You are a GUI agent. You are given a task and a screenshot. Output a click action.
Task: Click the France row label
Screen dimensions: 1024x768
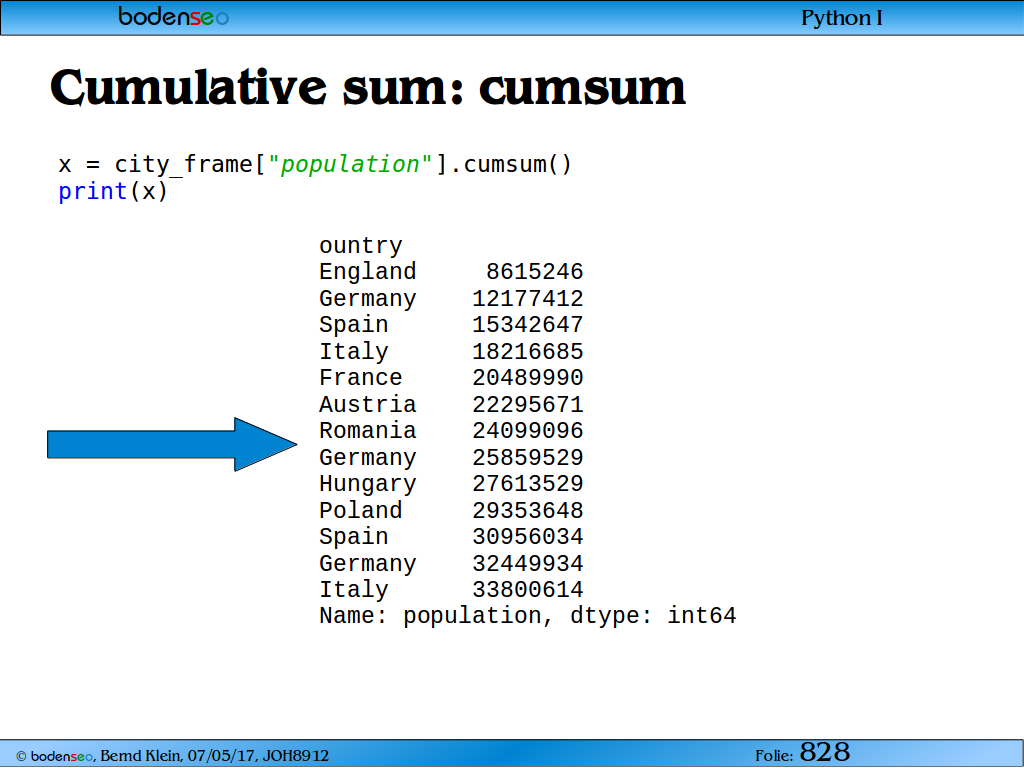coord(360,377)
